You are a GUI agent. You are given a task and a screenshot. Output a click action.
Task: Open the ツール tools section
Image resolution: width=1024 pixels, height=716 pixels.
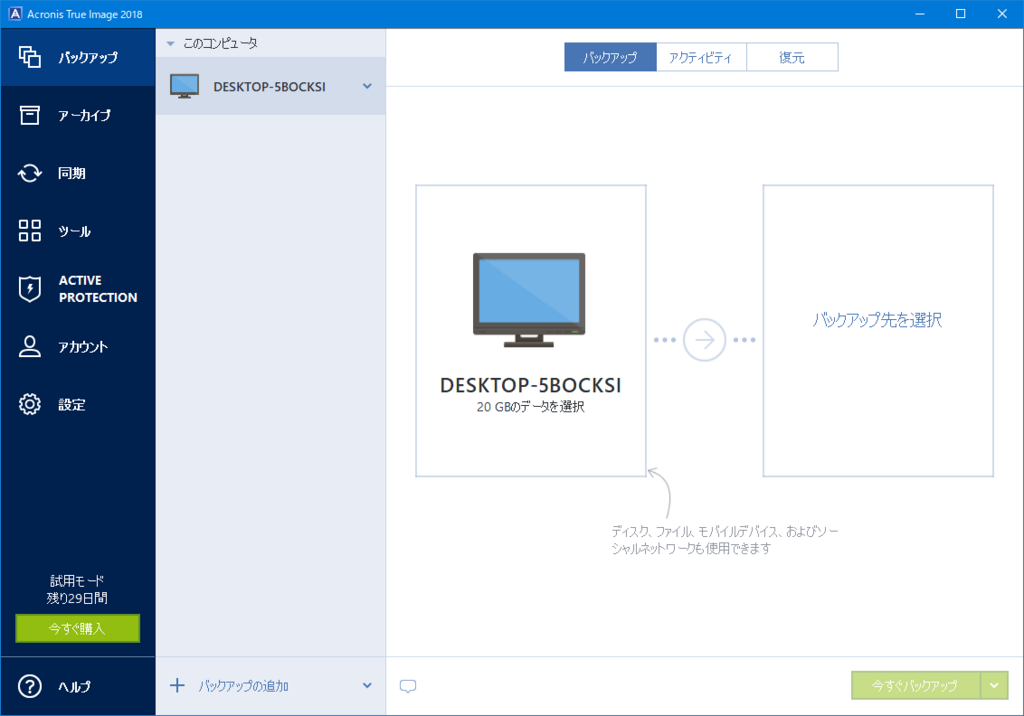(x=78, y=231)
